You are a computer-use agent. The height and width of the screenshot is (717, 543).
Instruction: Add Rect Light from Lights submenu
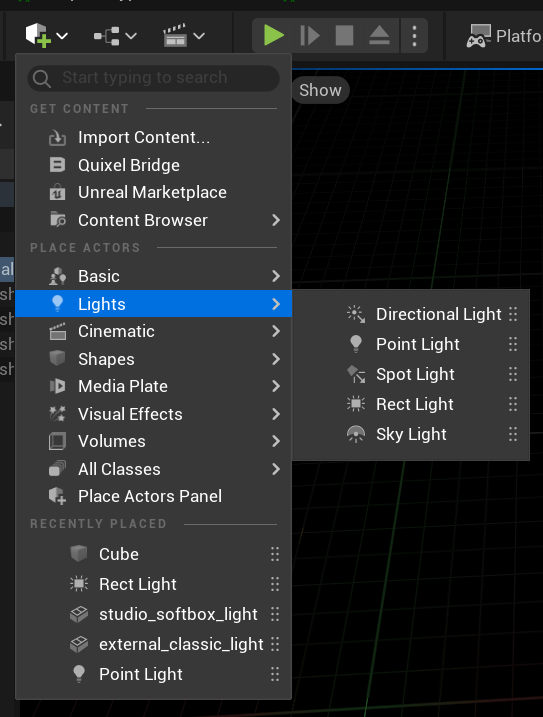[x=410, y=404]
